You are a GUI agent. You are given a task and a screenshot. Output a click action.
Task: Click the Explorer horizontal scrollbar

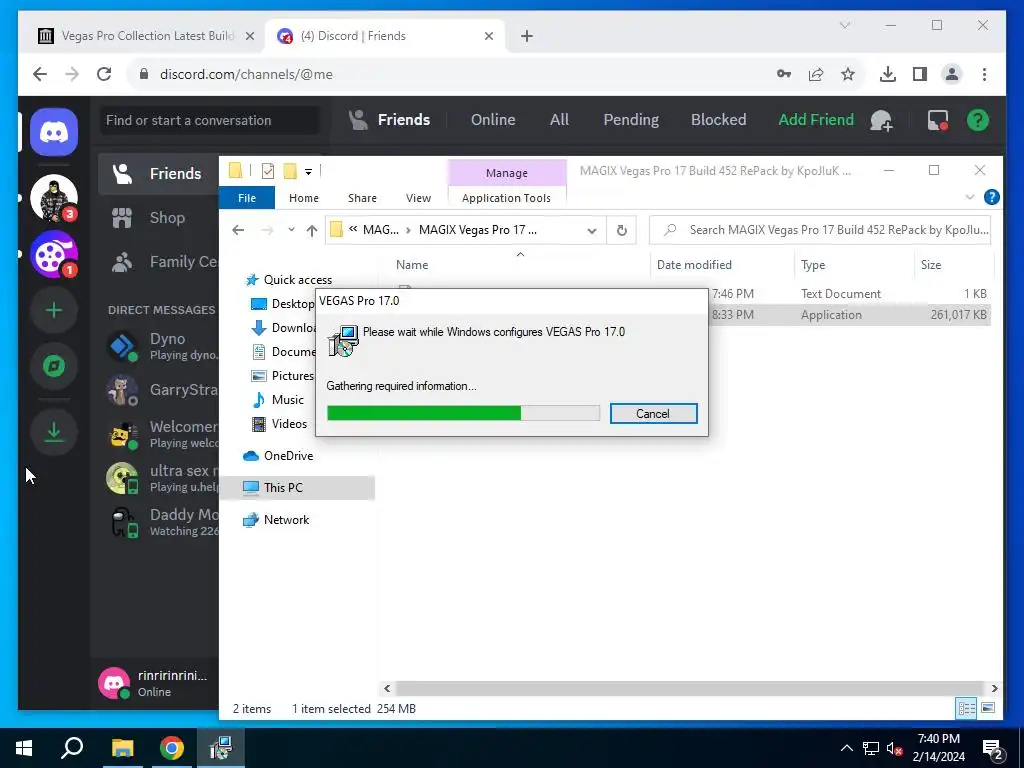[690, 688]
